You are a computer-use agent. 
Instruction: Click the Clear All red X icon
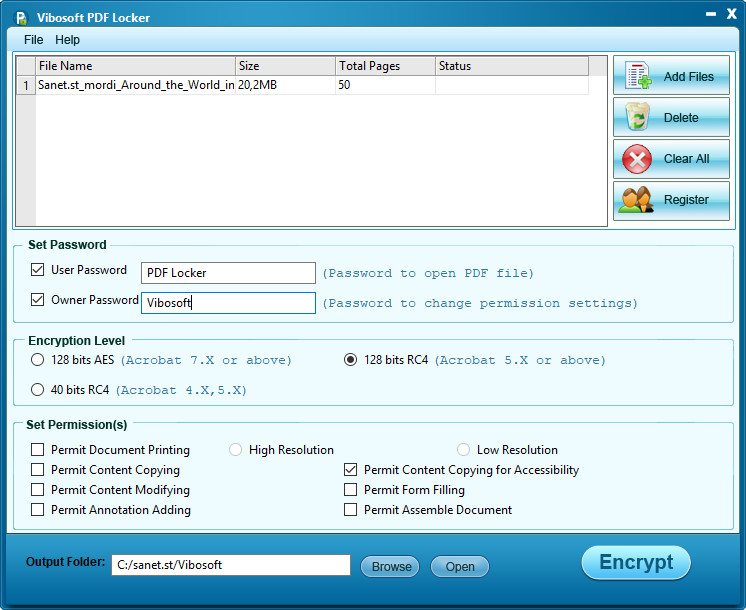pyautogui.click(x=637, y=159)
